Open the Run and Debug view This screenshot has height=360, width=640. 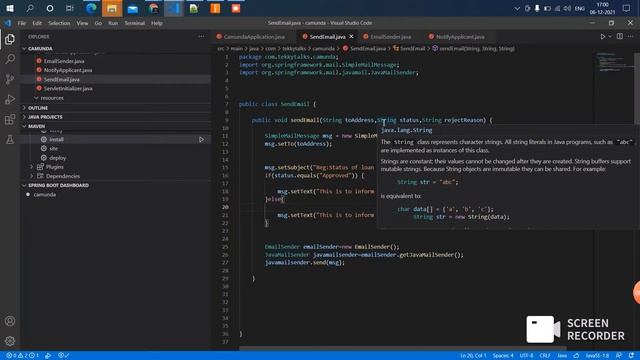(x=10, y=99)
